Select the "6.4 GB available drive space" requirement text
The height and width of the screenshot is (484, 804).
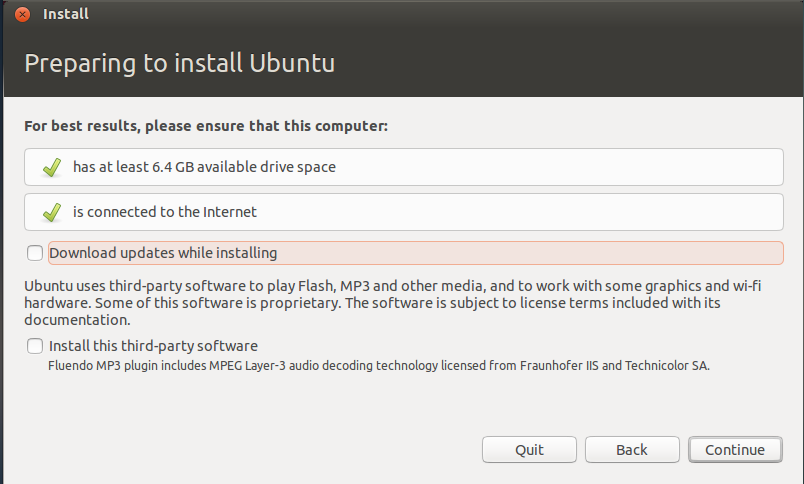(204, 167)
